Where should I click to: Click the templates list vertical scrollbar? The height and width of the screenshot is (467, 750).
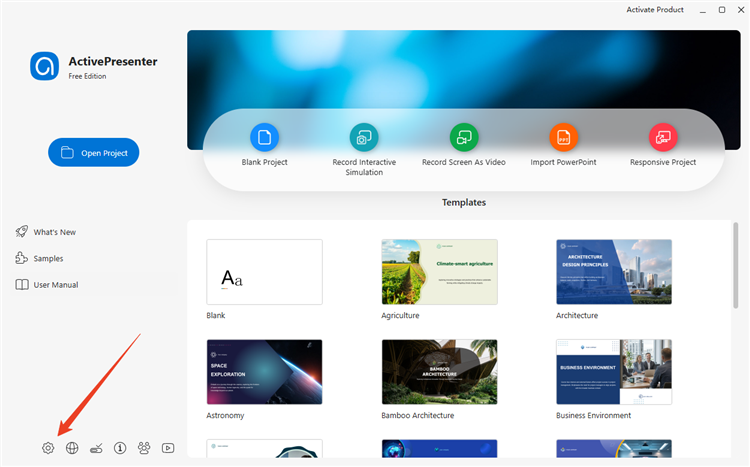[x=735, y=266]
